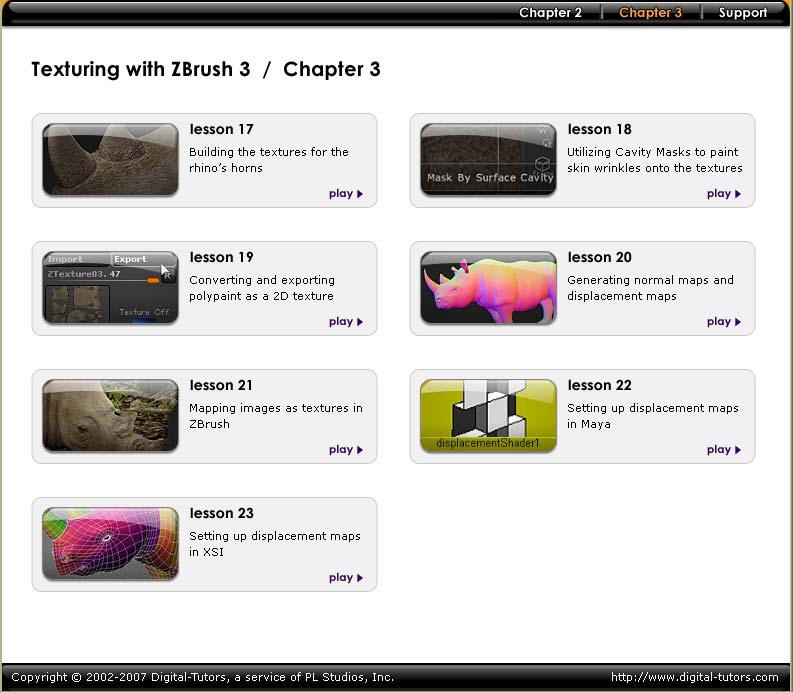
Task: Open the Support tab
Action: pyautogui.click(x=743, y=13)
